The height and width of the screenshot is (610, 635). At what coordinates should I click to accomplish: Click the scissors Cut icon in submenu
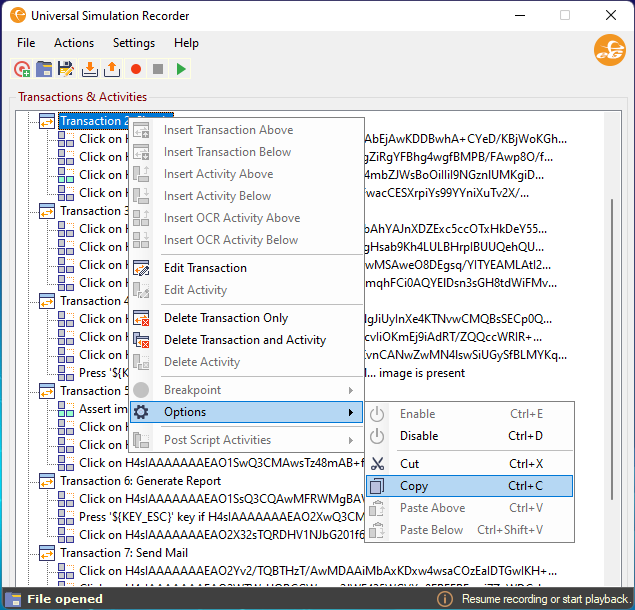point(377,464)
